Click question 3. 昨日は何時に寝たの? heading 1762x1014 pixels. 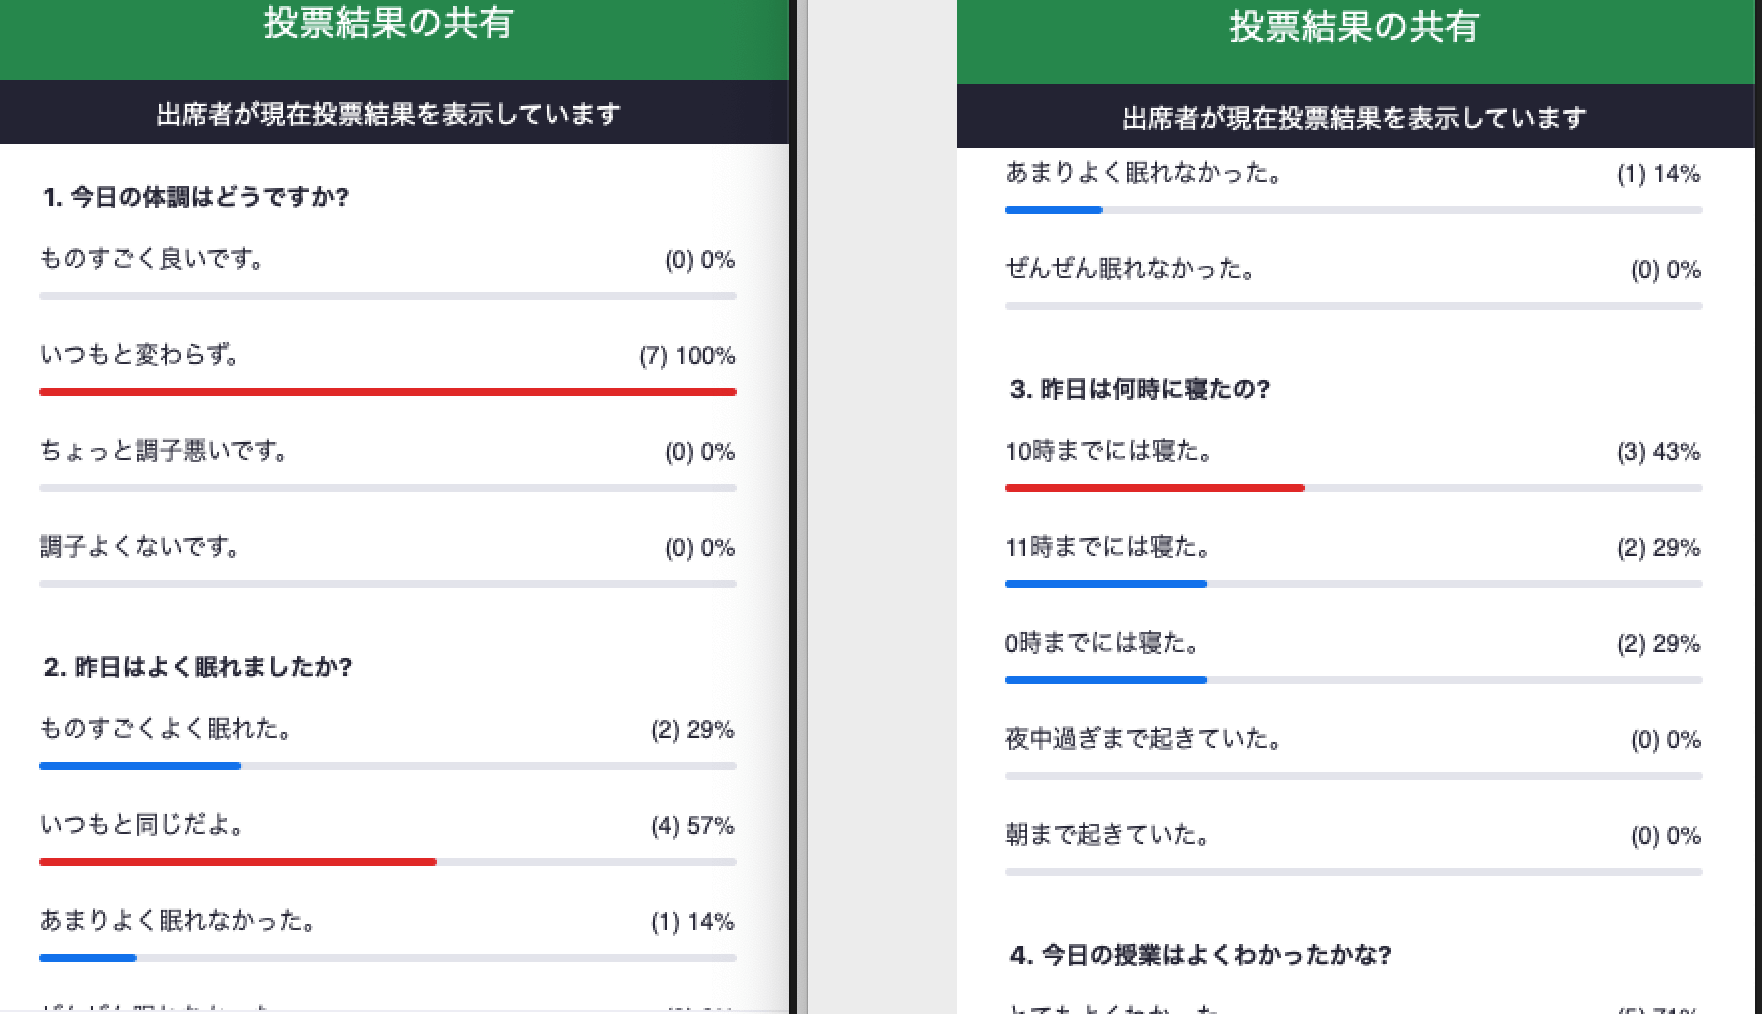pyautogui.click(x=1139, y=389)
